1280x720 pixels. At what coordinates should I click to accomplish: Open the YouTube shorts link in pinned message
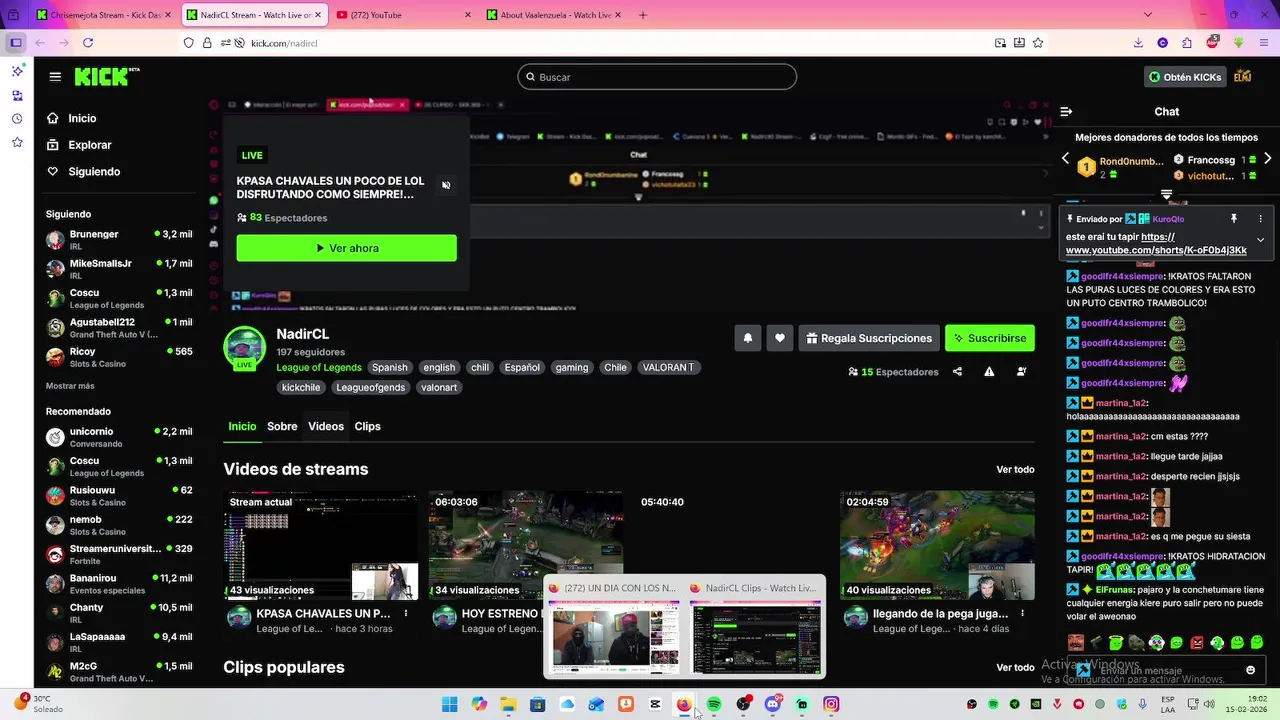(x=1156, y=244)
